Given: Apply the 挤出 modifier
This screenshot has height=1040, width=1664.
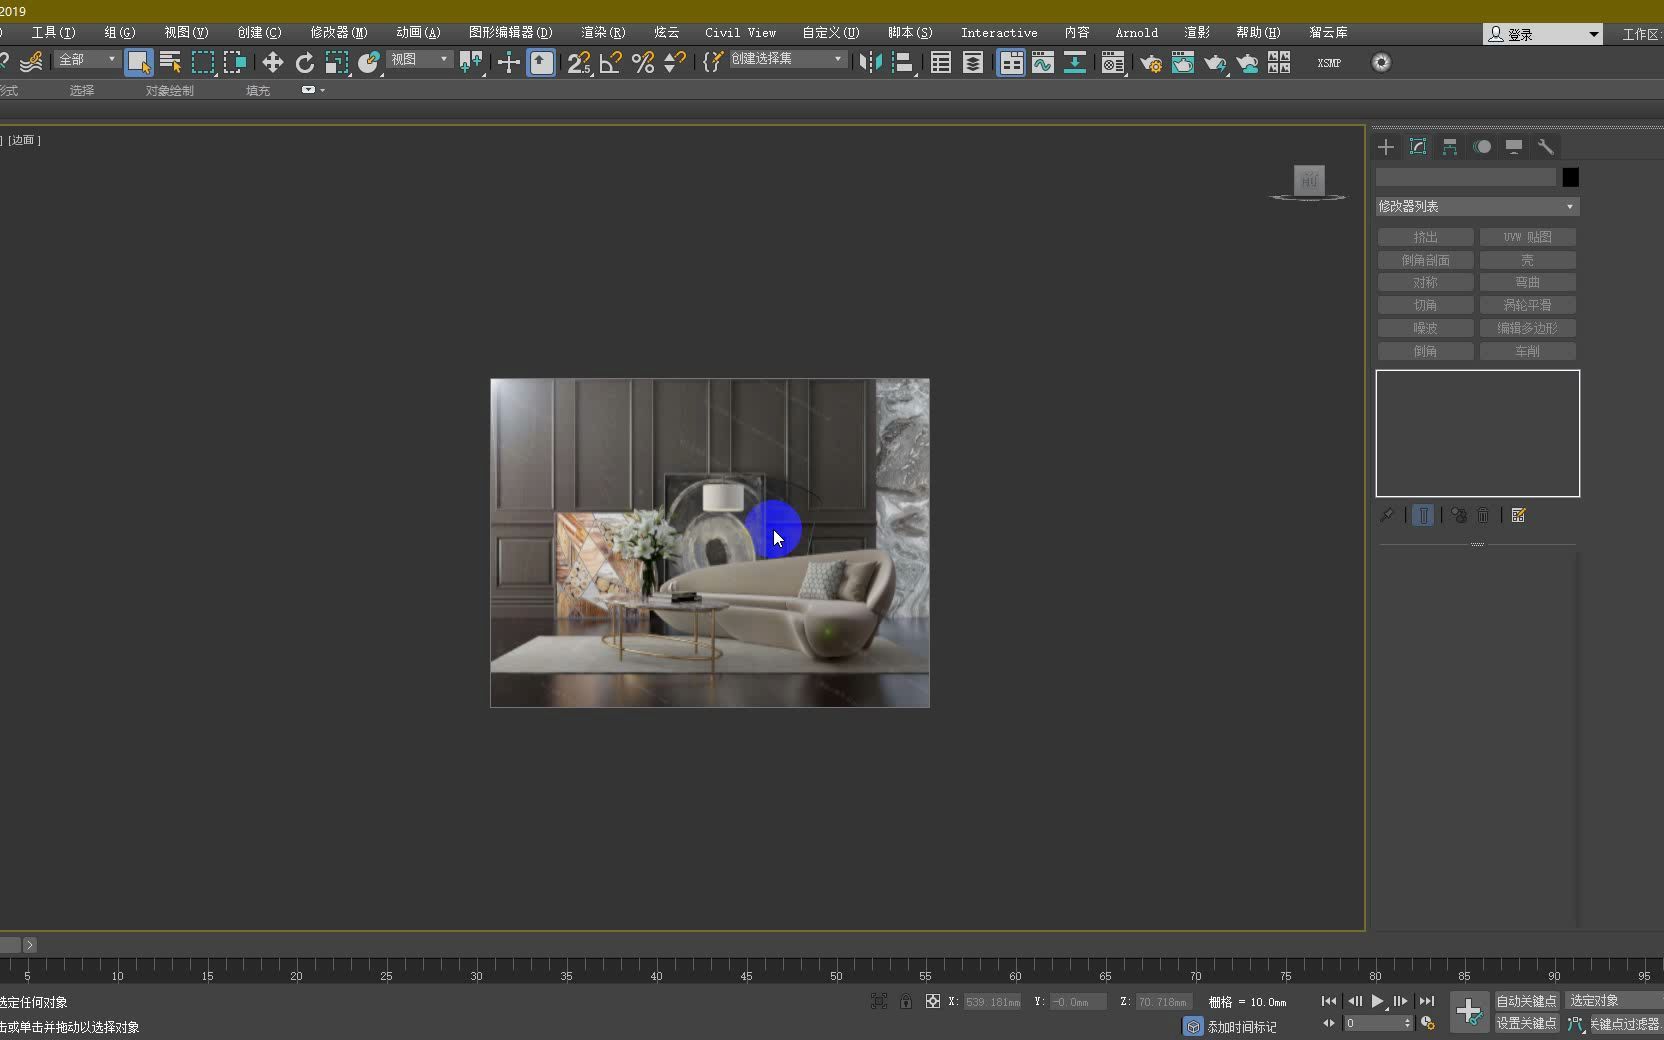Looking at the screenshot, I should (x=1425, y=237).
